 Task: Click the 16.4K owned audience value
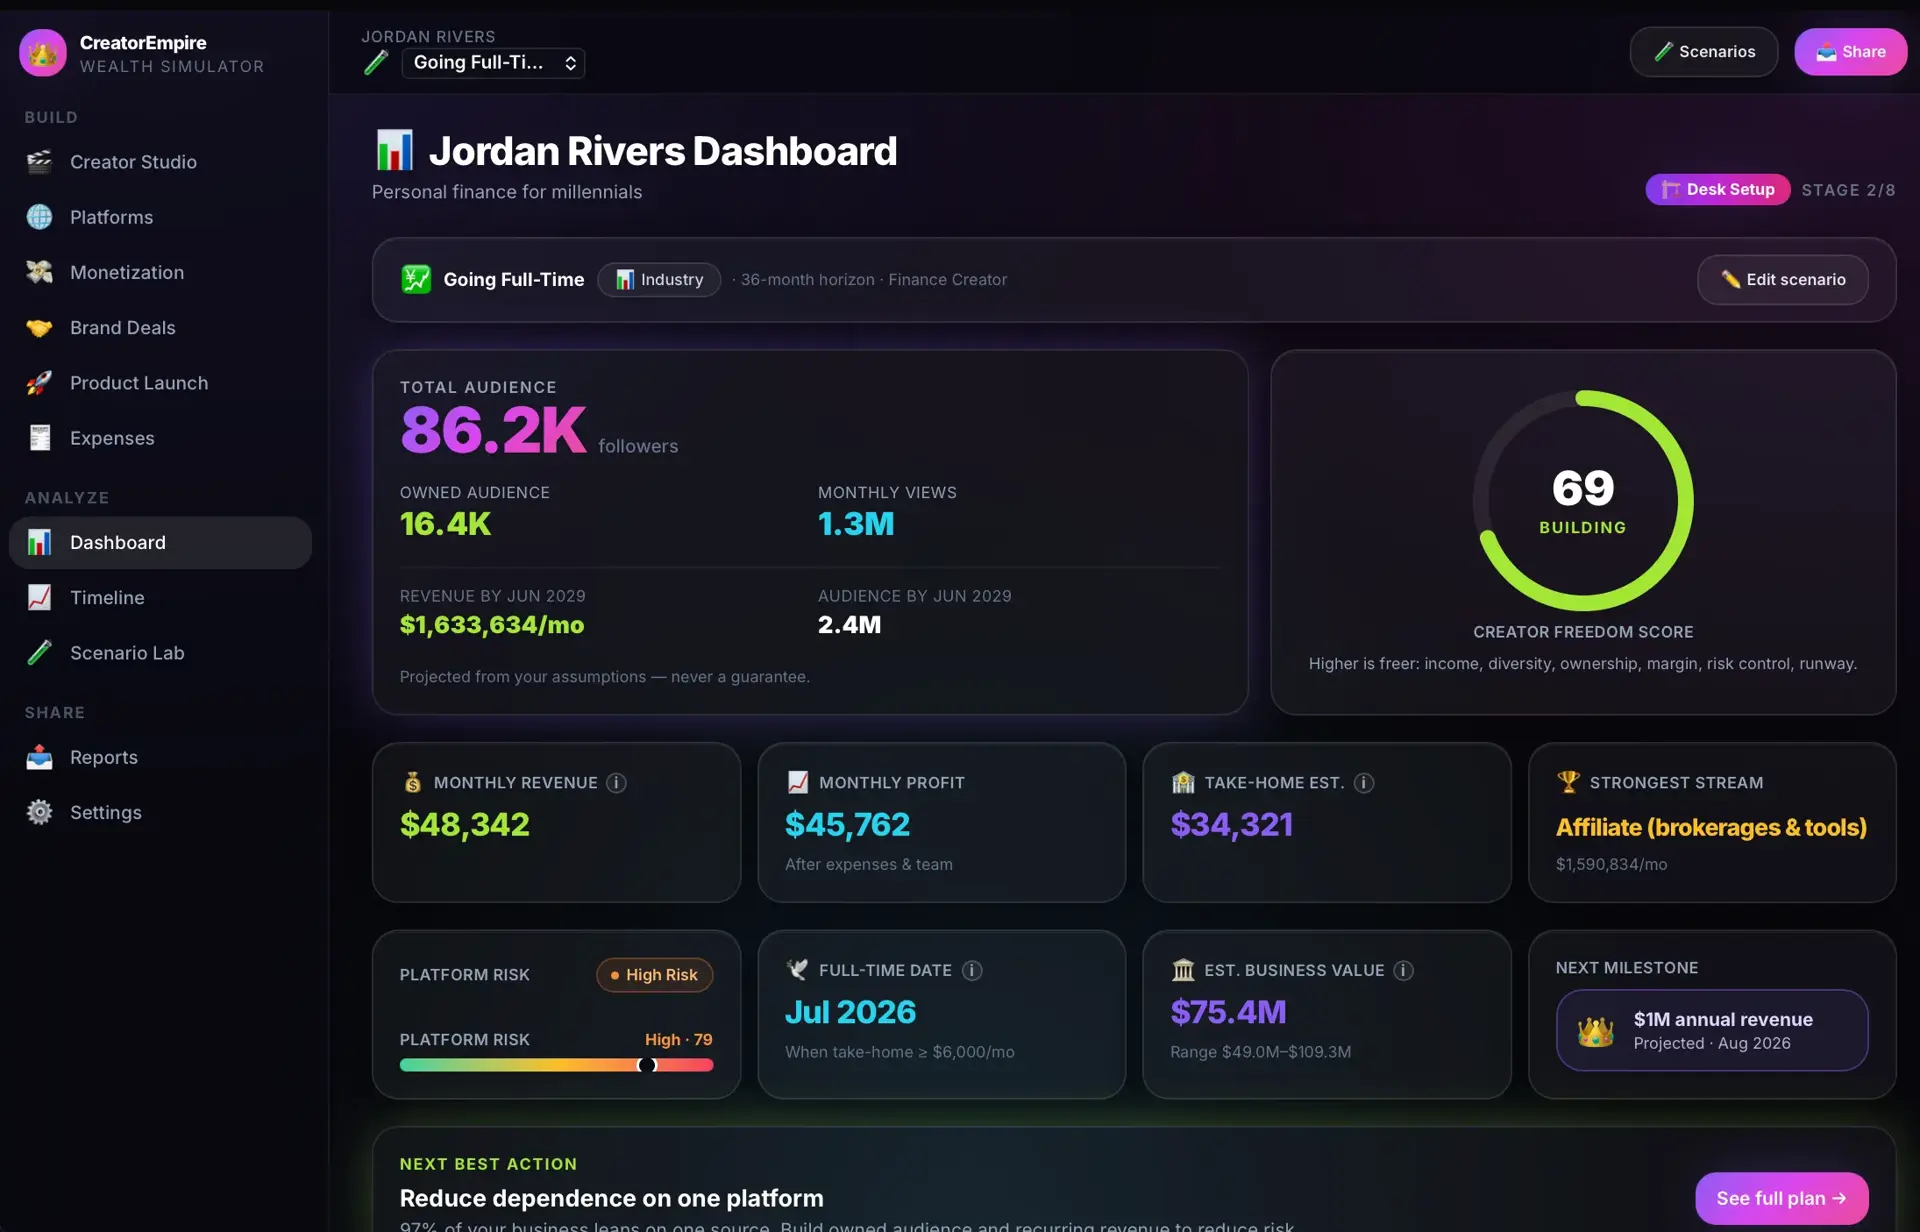[445, 524]
